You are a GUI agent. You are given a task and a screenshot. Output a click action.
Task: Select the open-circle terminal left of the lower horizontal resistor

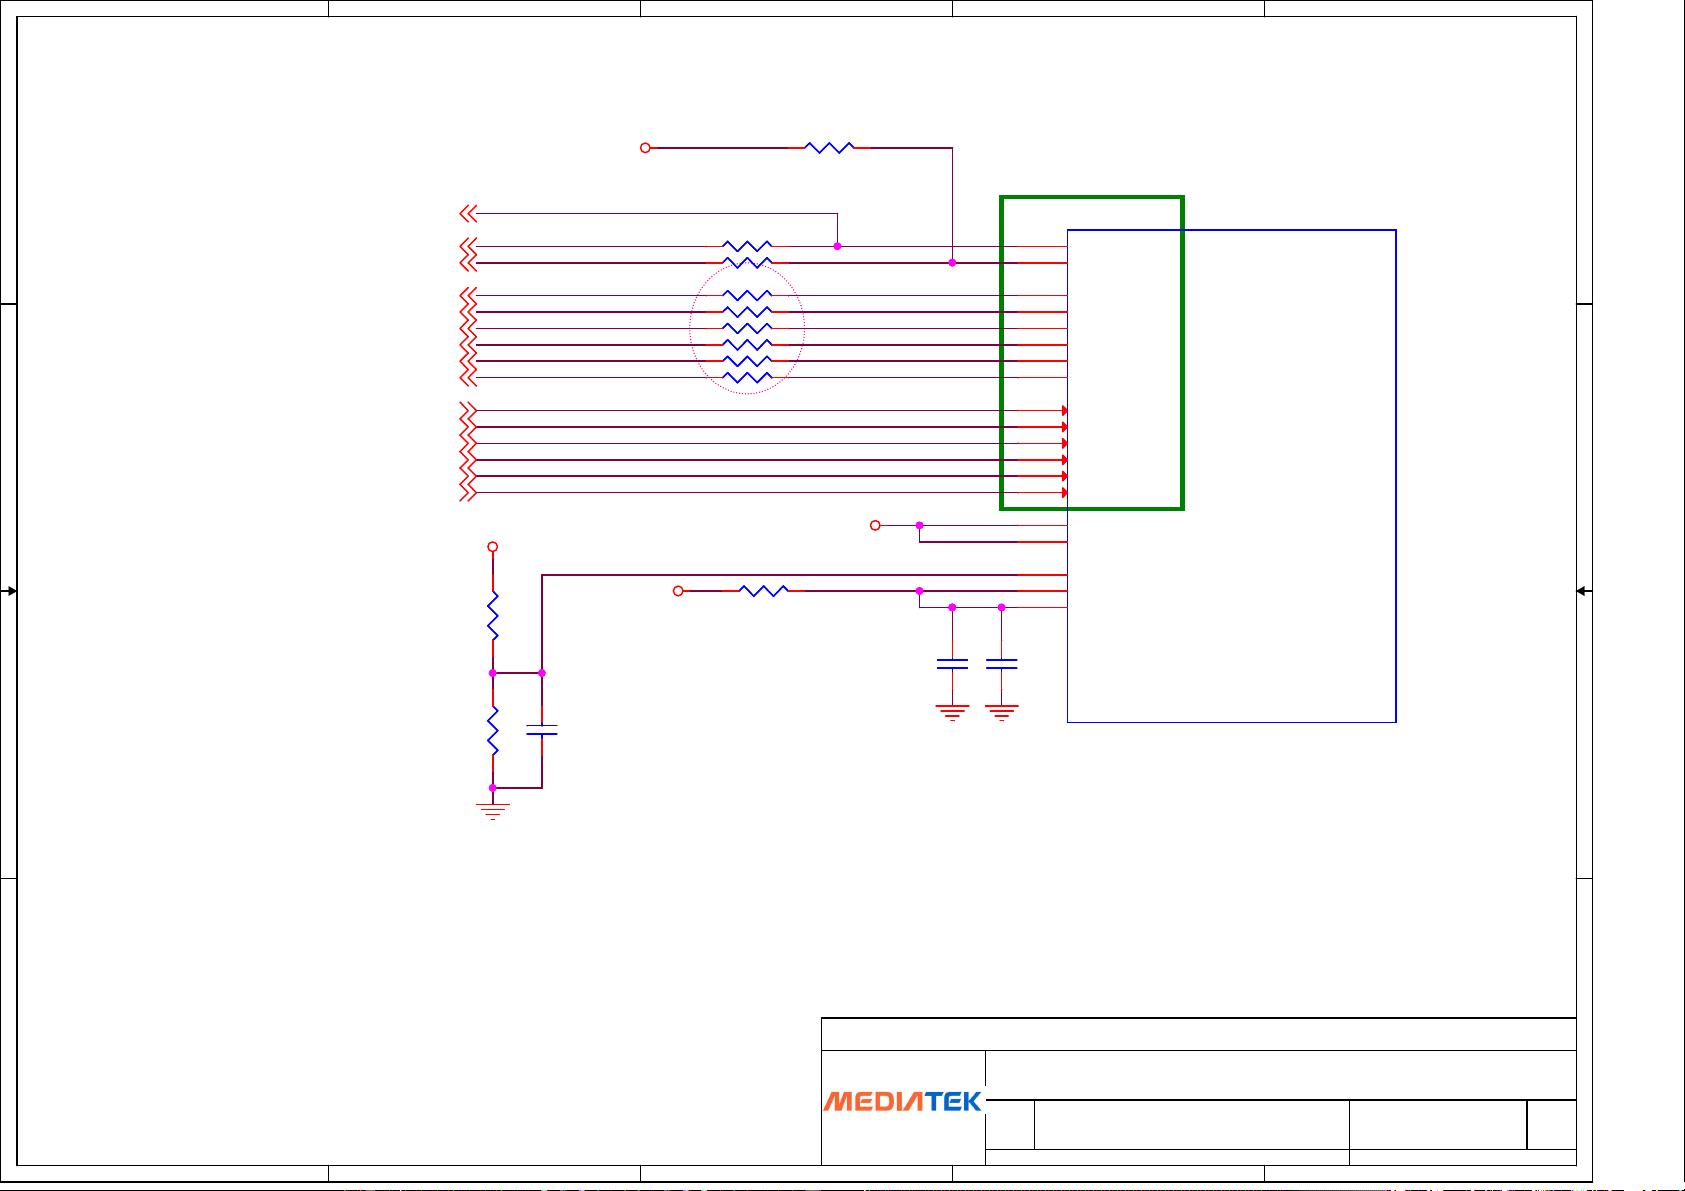678,591
